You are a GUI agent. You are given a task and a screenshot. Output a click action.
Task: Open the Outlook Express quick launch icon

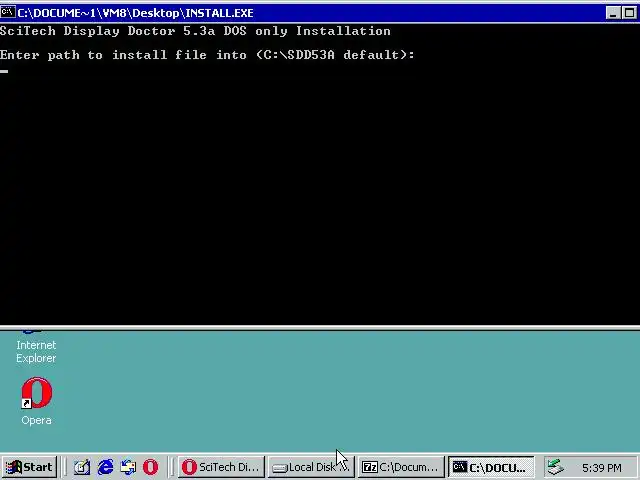tap(128, 467)
